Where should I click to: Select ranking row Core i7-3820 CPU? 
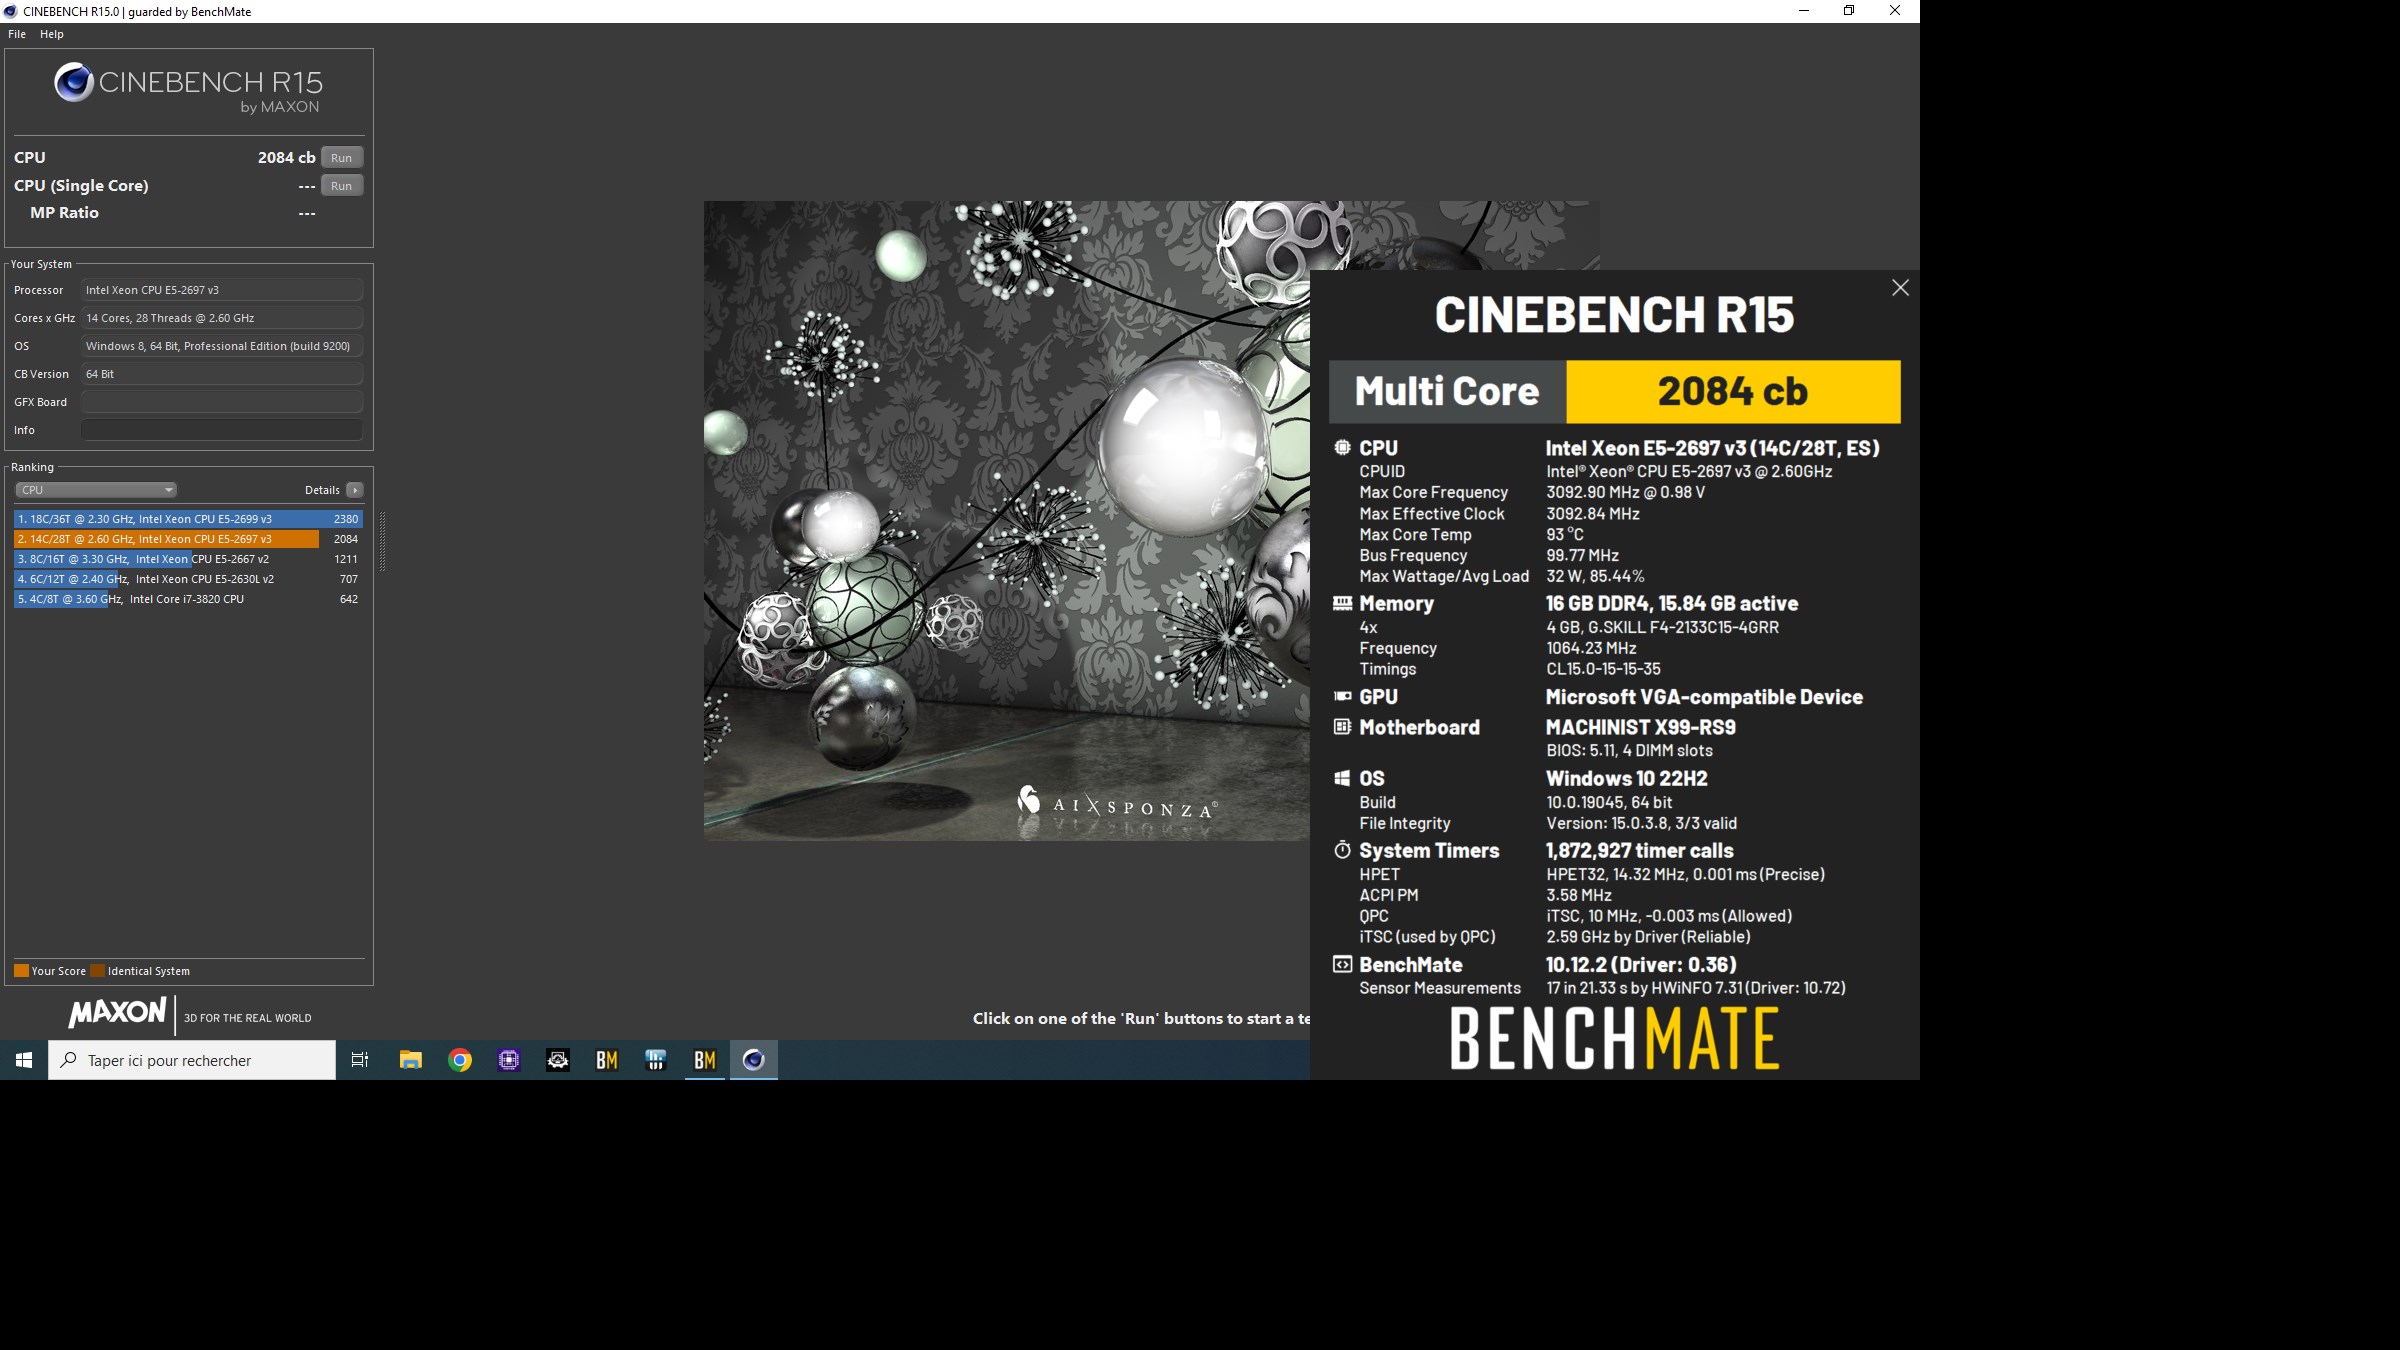pos(188,599)
